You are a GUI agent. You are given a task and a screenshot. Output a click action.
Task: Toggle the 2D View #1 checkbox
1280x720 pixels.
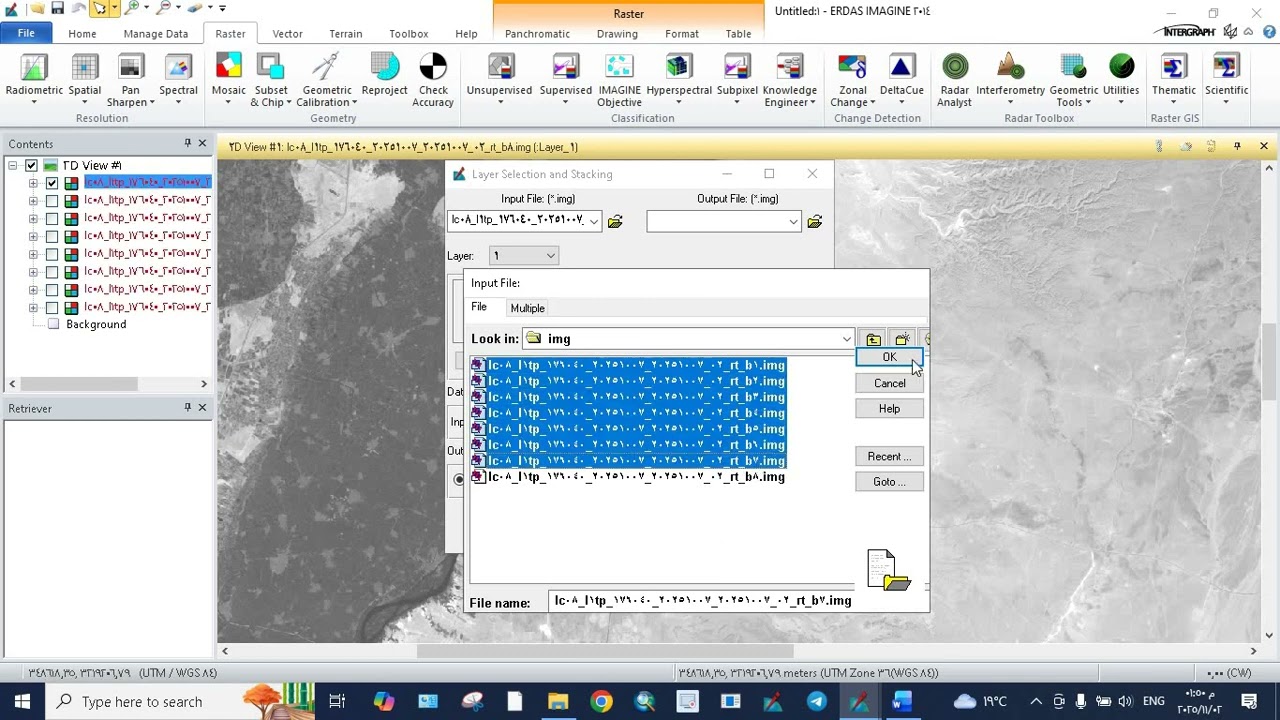31,165
